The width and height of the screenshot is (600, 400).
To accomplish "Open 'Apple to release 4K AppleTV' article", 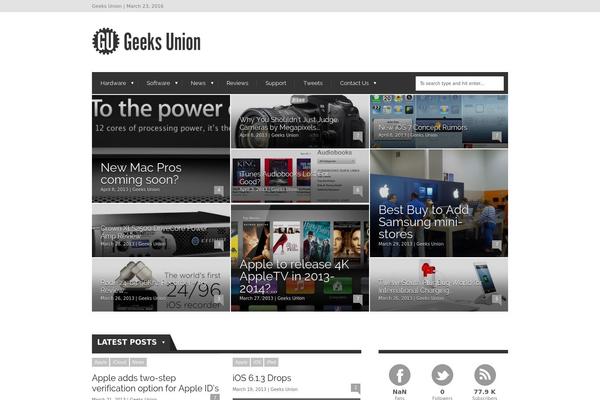I will [294, 276].
